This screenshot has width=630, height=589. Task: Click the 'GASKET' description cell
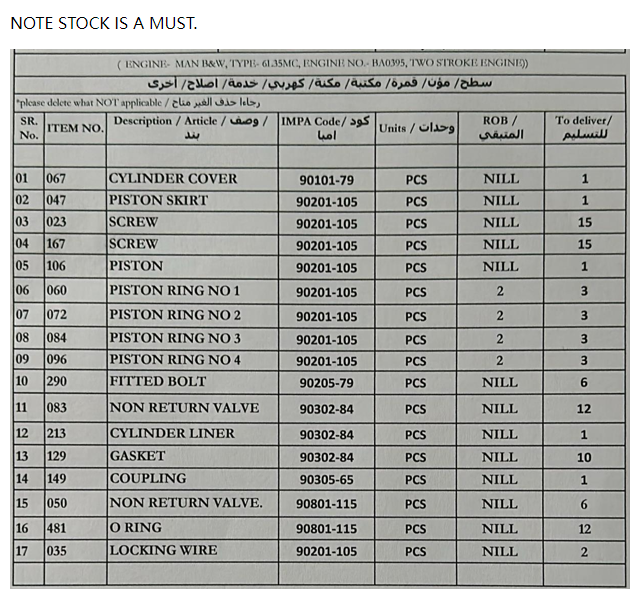click(x=137, y=455)
